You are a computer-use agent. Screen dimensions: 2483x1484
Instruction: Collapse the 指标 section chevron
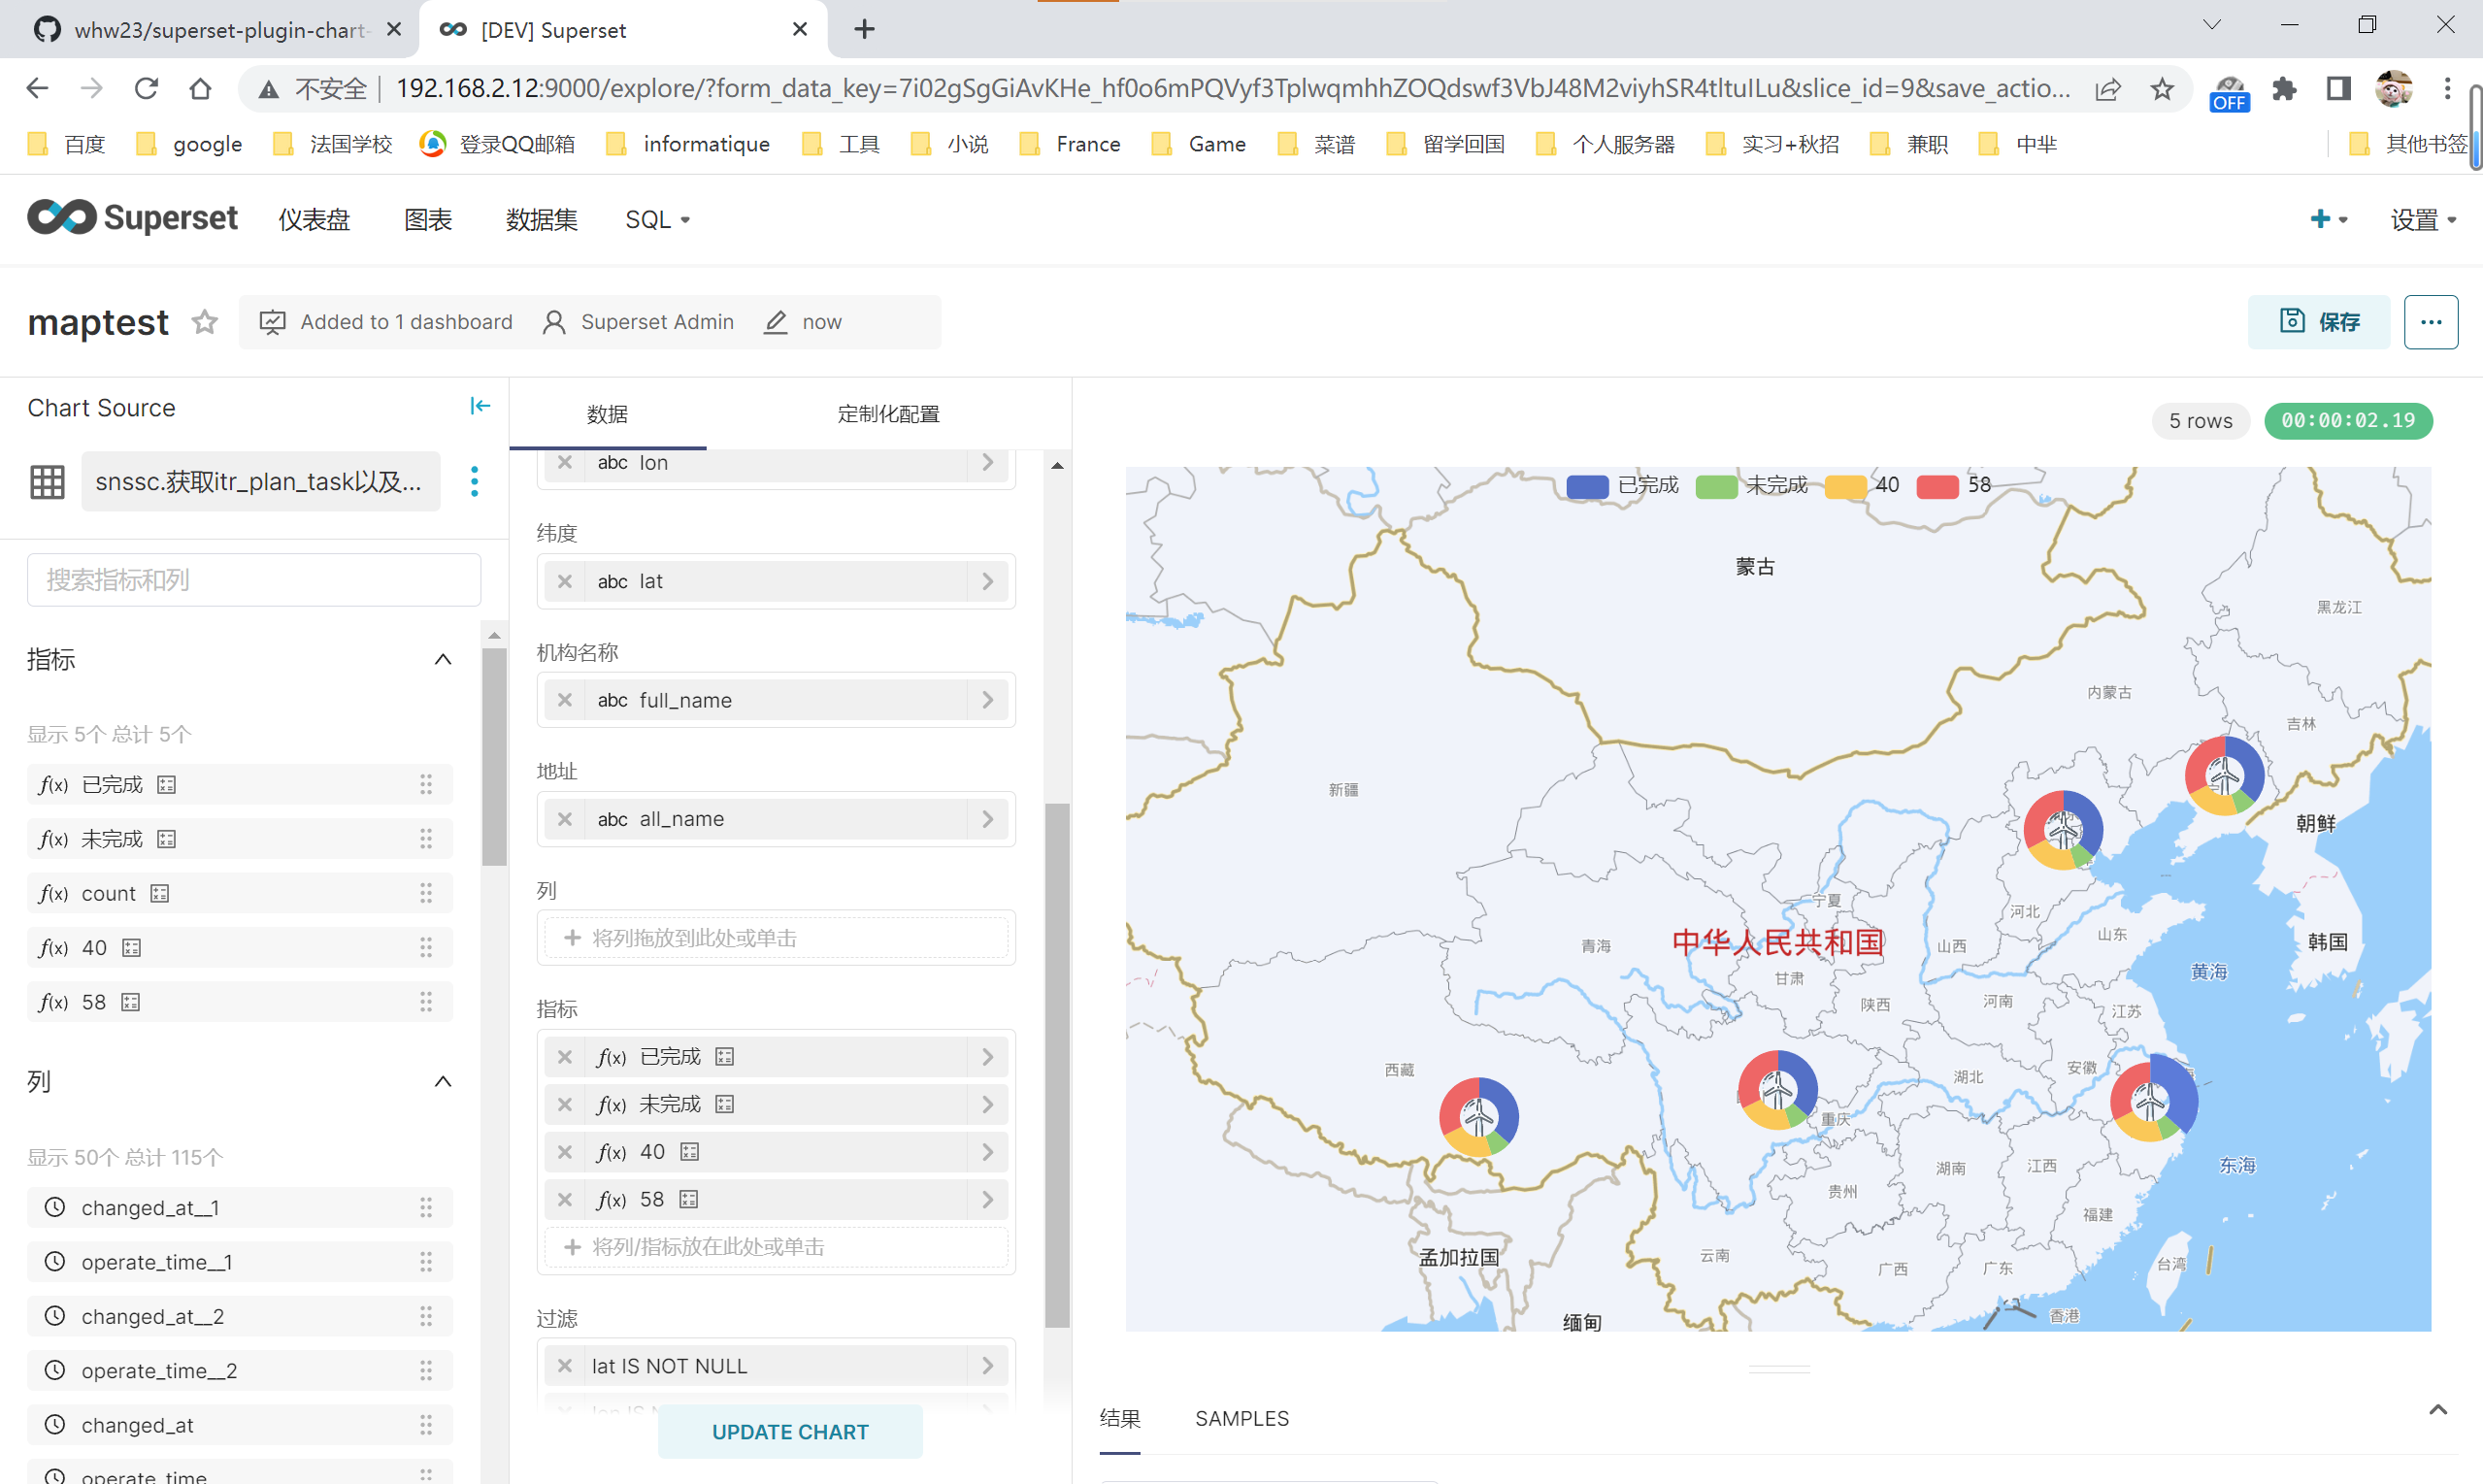[443, 660]
